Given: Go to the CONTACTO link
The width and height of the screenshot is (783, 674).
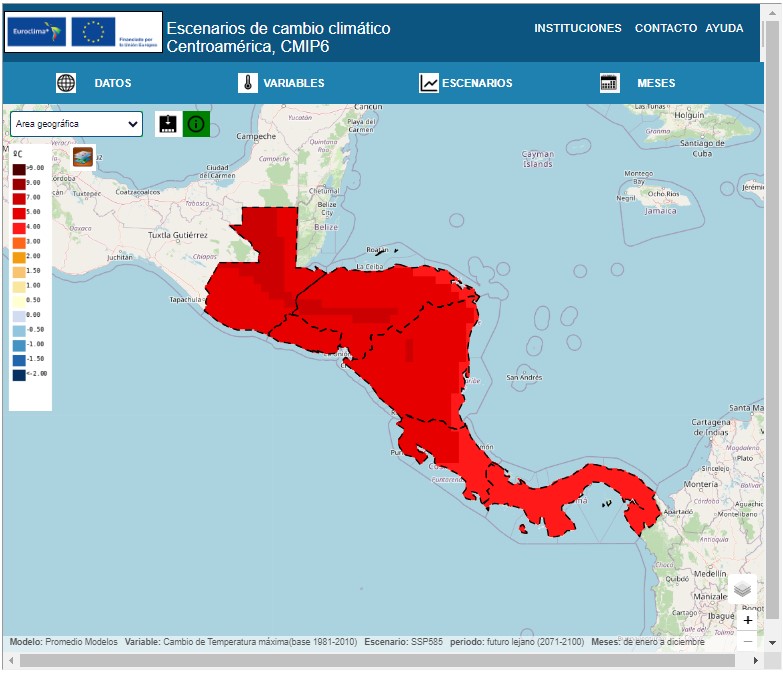Looking at the screenshot, I should coord(666,29).
